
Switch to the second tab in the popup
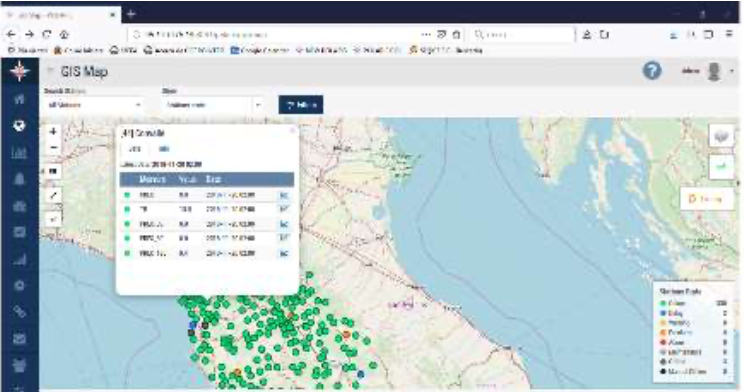(x=164, y=149)
